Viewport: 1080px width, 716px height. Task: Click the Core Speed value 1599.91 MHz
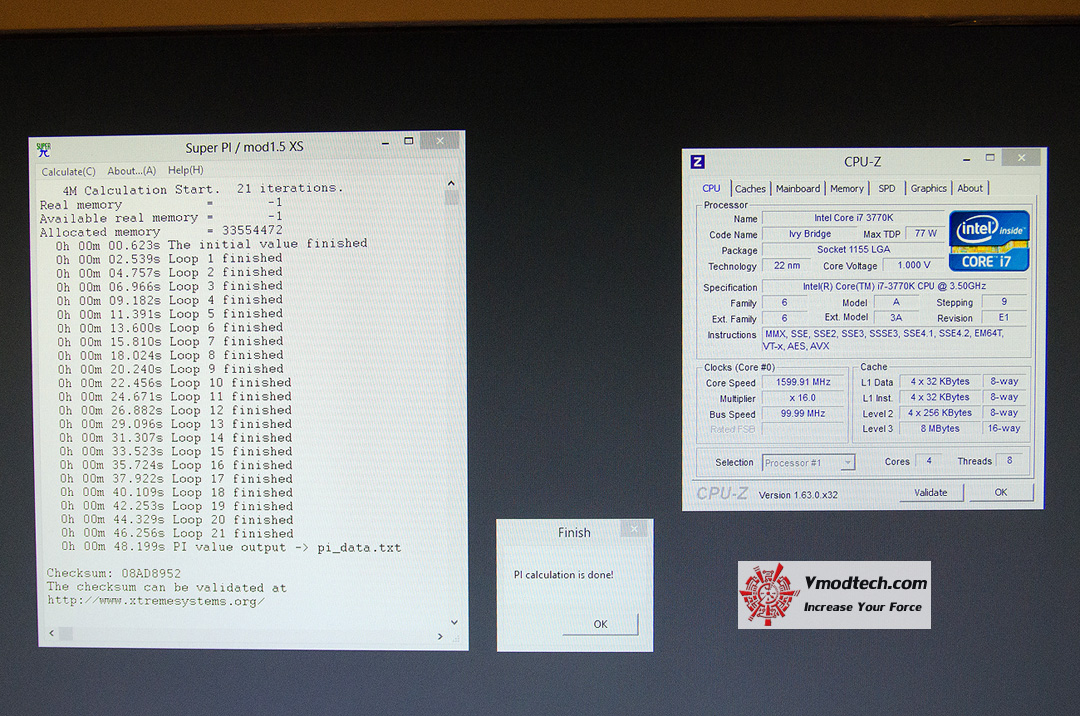[803, 382]
